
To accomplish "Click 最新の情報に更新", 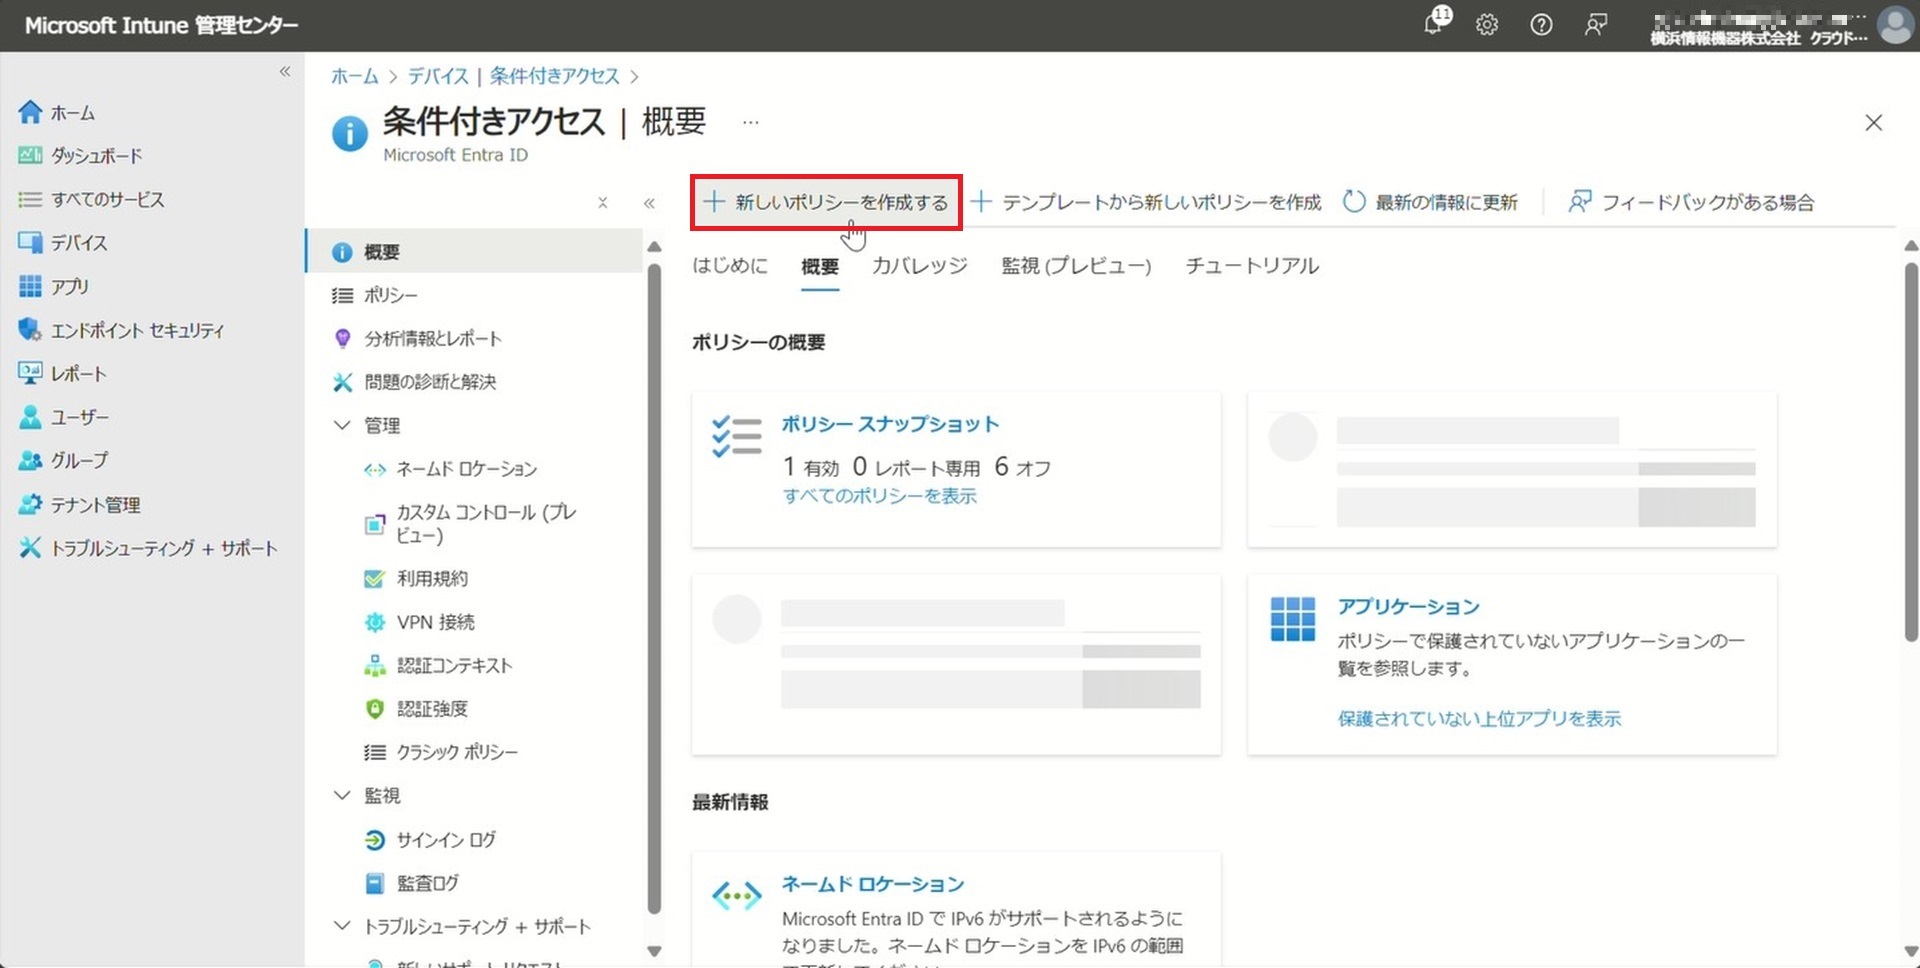I will [x=1430, y=202].
